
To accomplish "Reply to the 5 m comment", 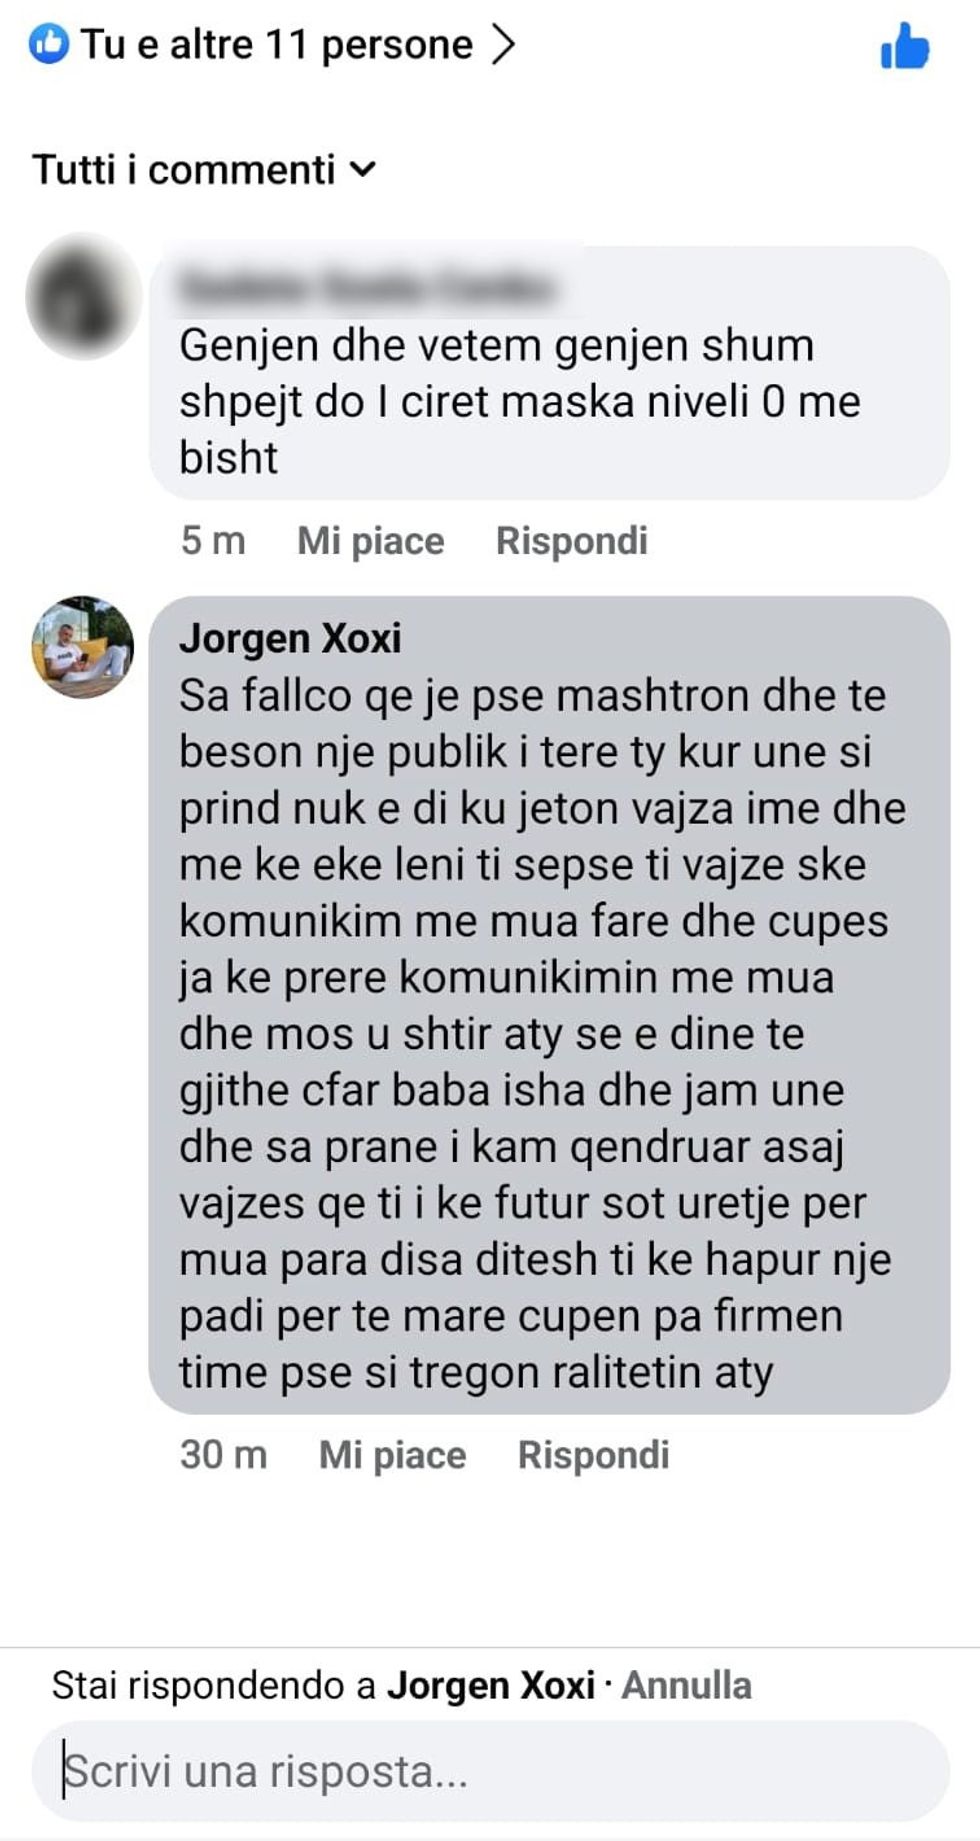I will (x=572, y=541).
